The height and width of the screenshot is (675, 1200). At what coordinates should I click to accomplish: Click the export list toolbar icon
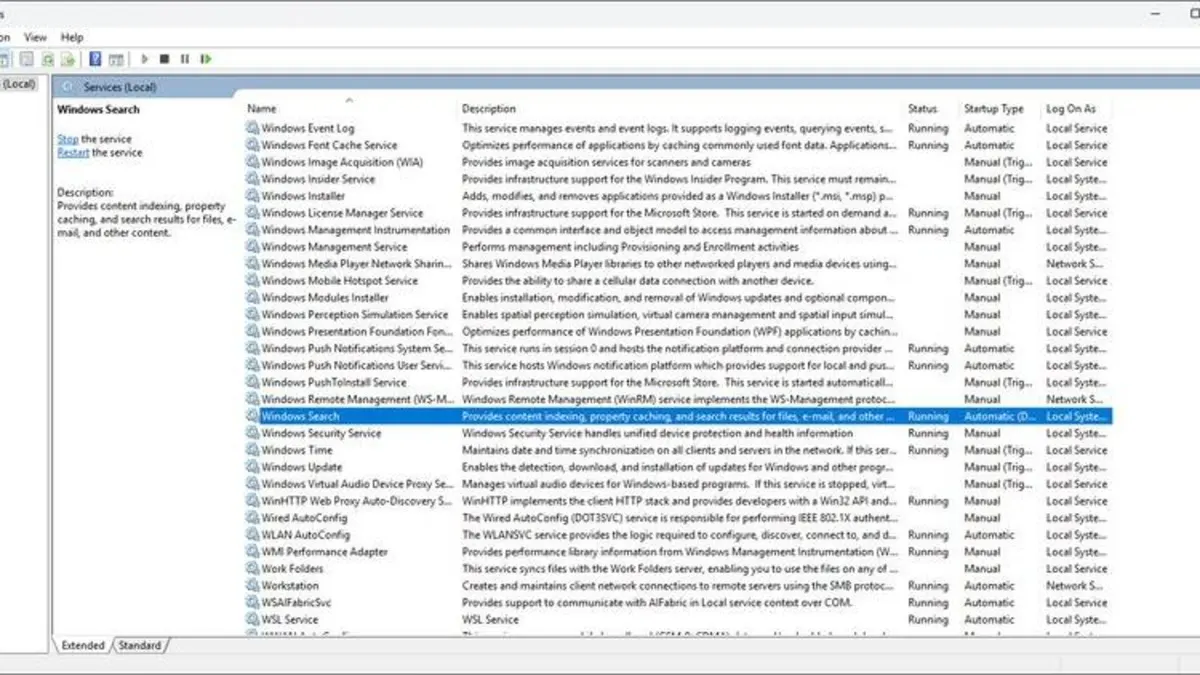tap(67, 59)
